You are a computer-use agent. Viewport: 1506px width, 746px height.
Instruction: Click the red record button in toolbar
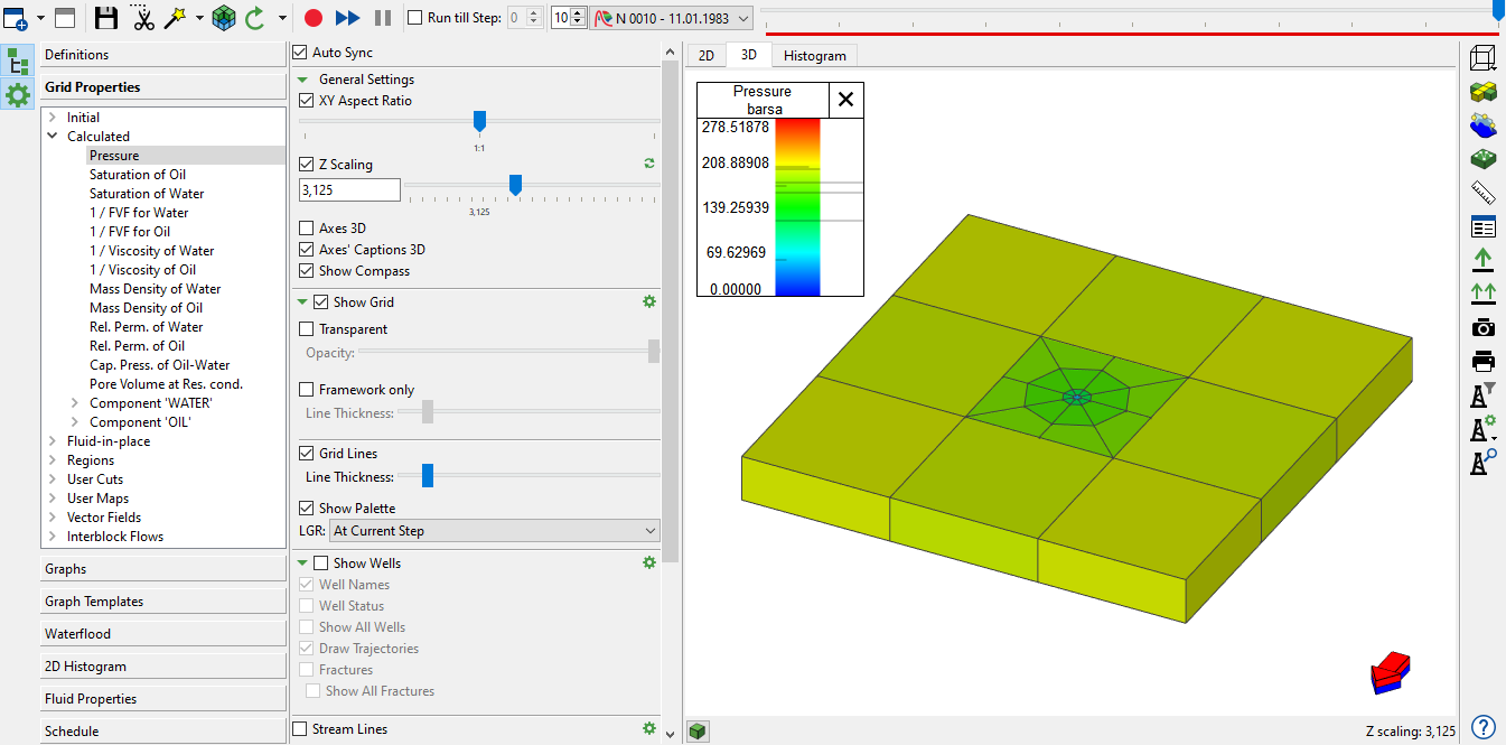coord(313,18)
